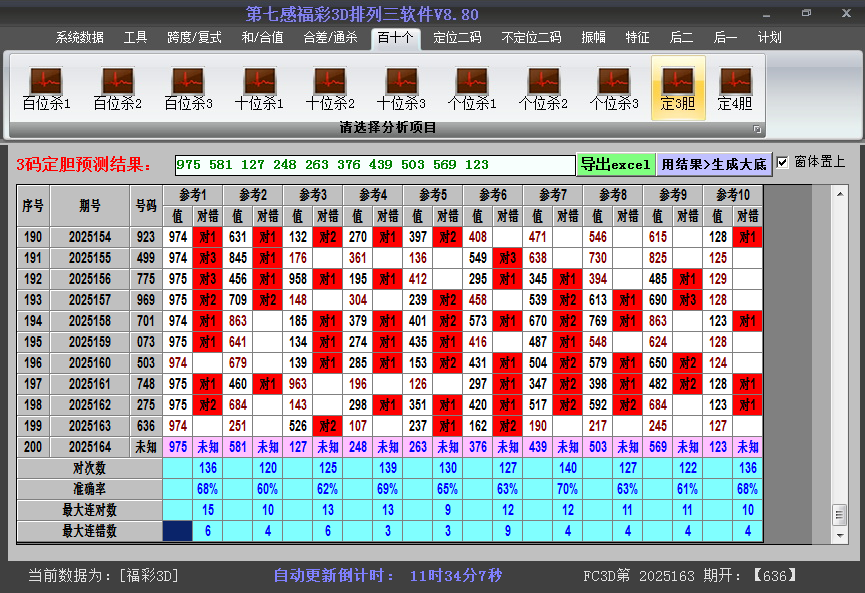Select the row with 期号 2025160

pos(389,363)
